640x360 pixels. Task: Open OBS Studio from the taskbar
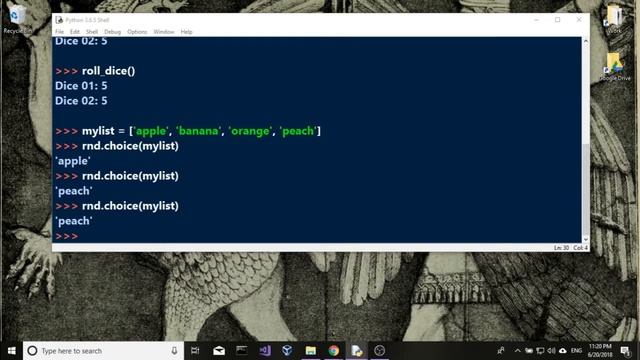pyautogui.click(x=380, y=351)
